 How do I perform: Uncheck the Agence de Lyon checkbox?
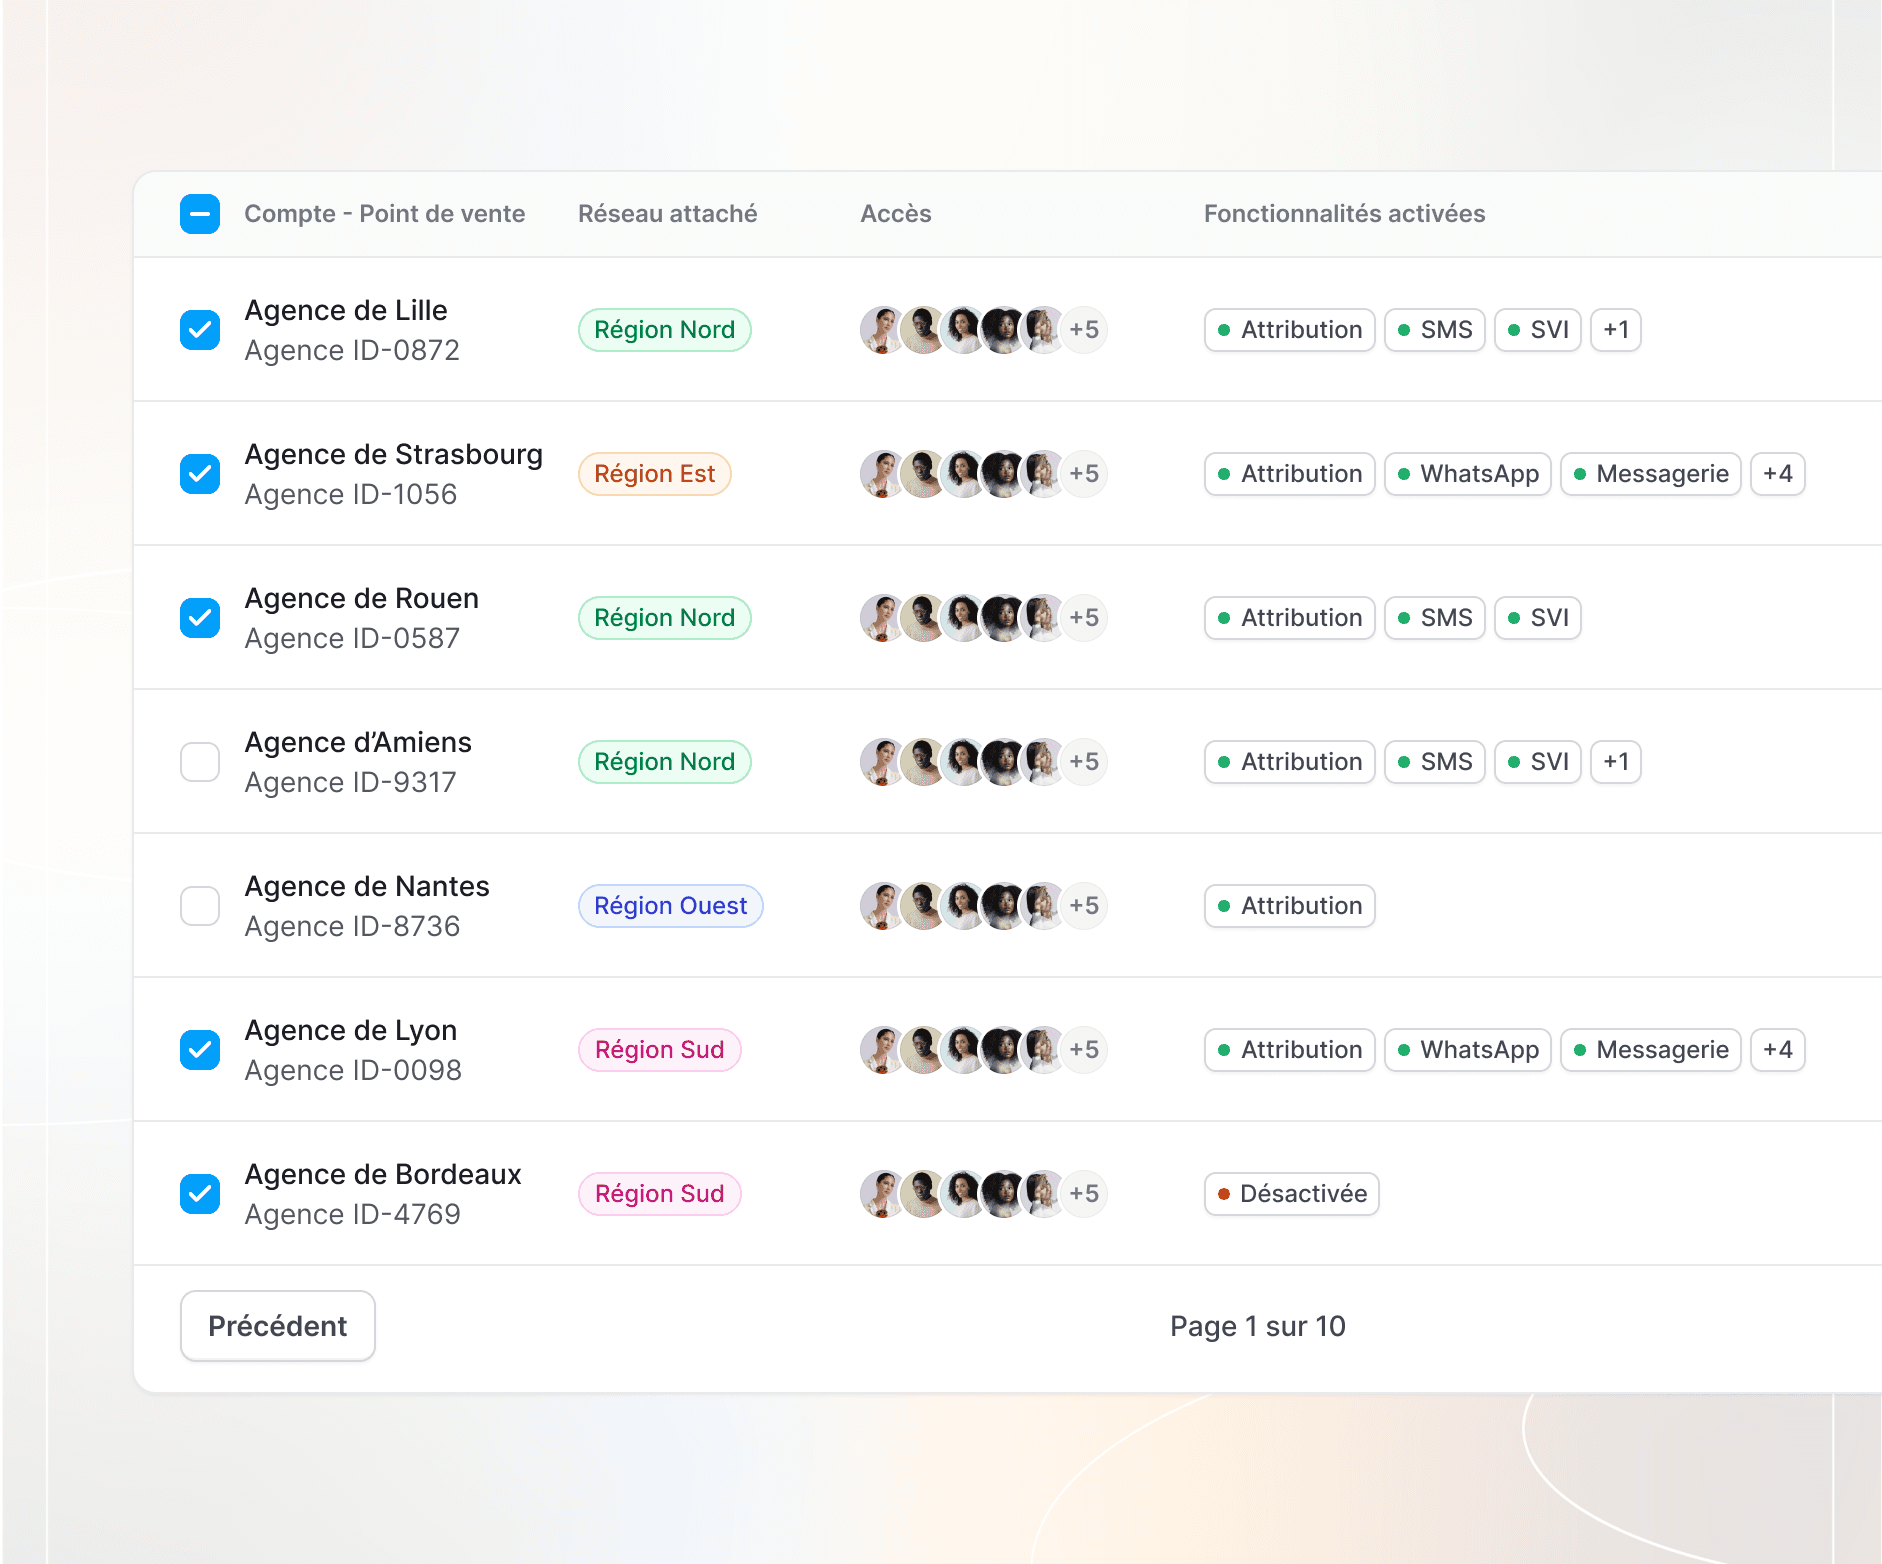point(200,1050)
